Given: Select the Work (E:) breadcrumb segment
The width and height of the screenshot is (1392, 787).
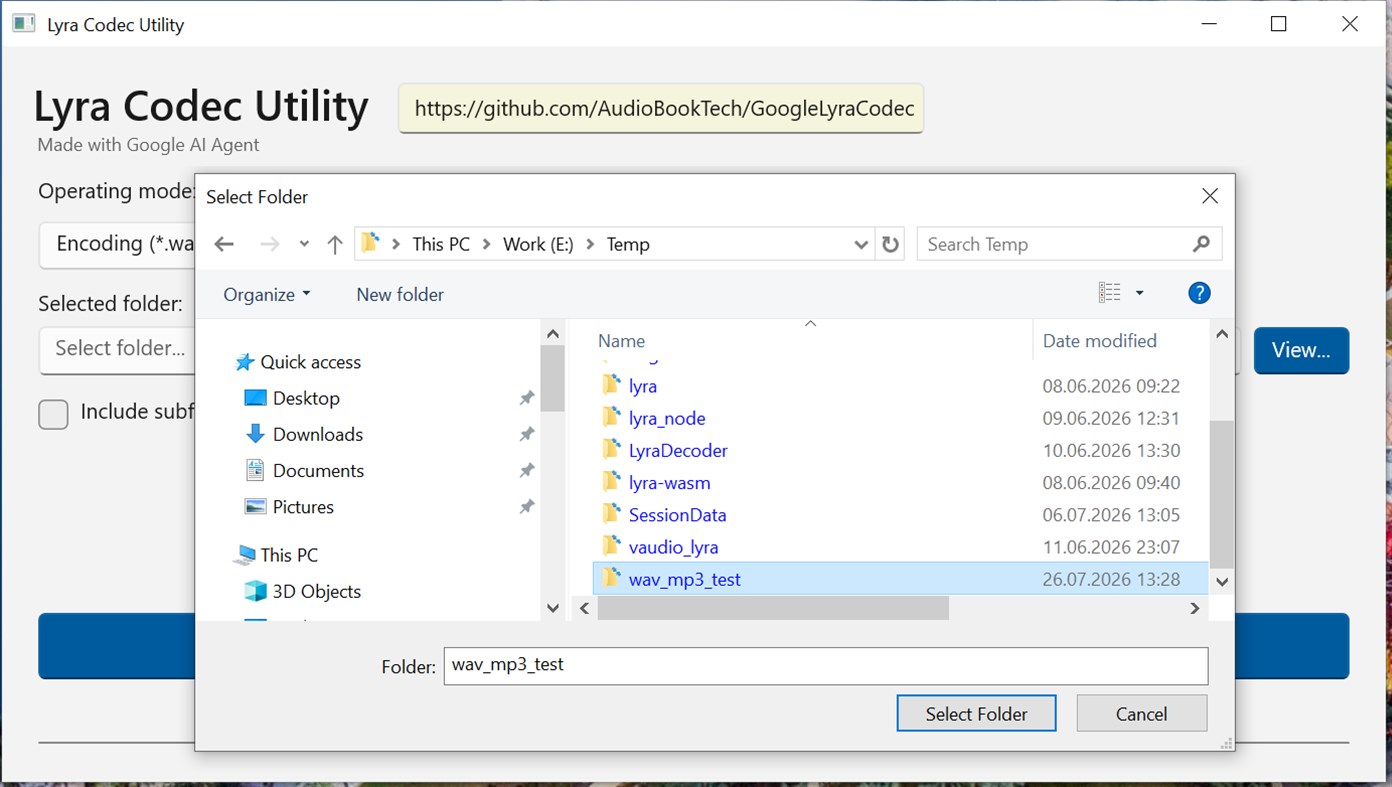Looking at the screenshot, I should coord(538,245).
